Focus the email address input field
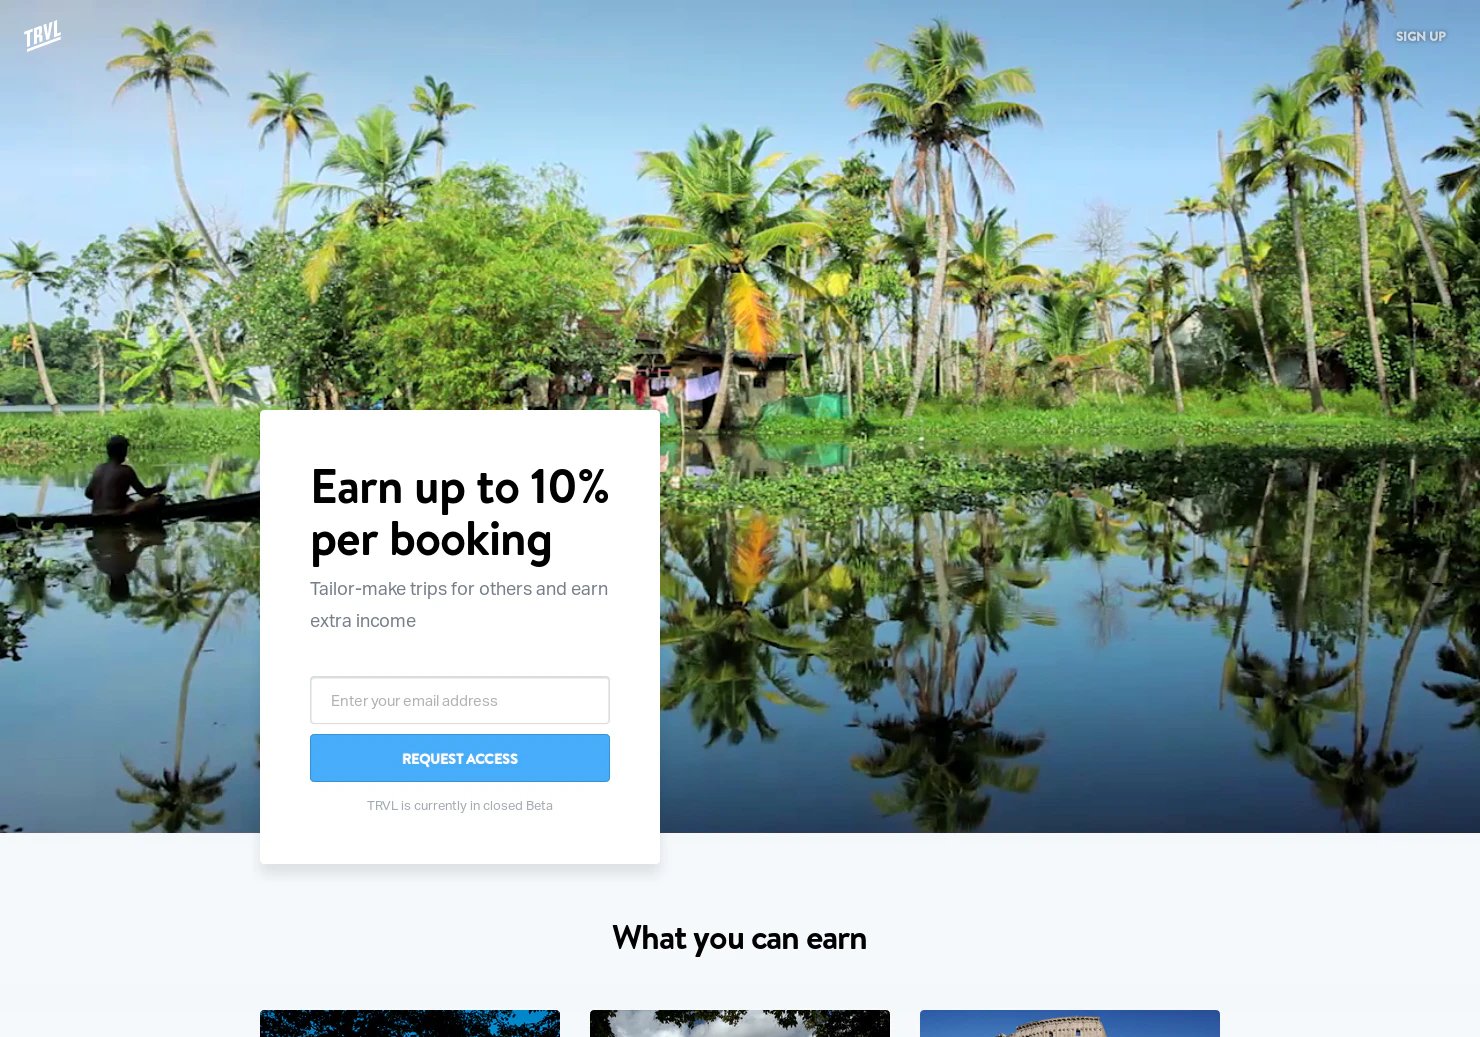The image size is (1480, 1037). click(460, 700)
